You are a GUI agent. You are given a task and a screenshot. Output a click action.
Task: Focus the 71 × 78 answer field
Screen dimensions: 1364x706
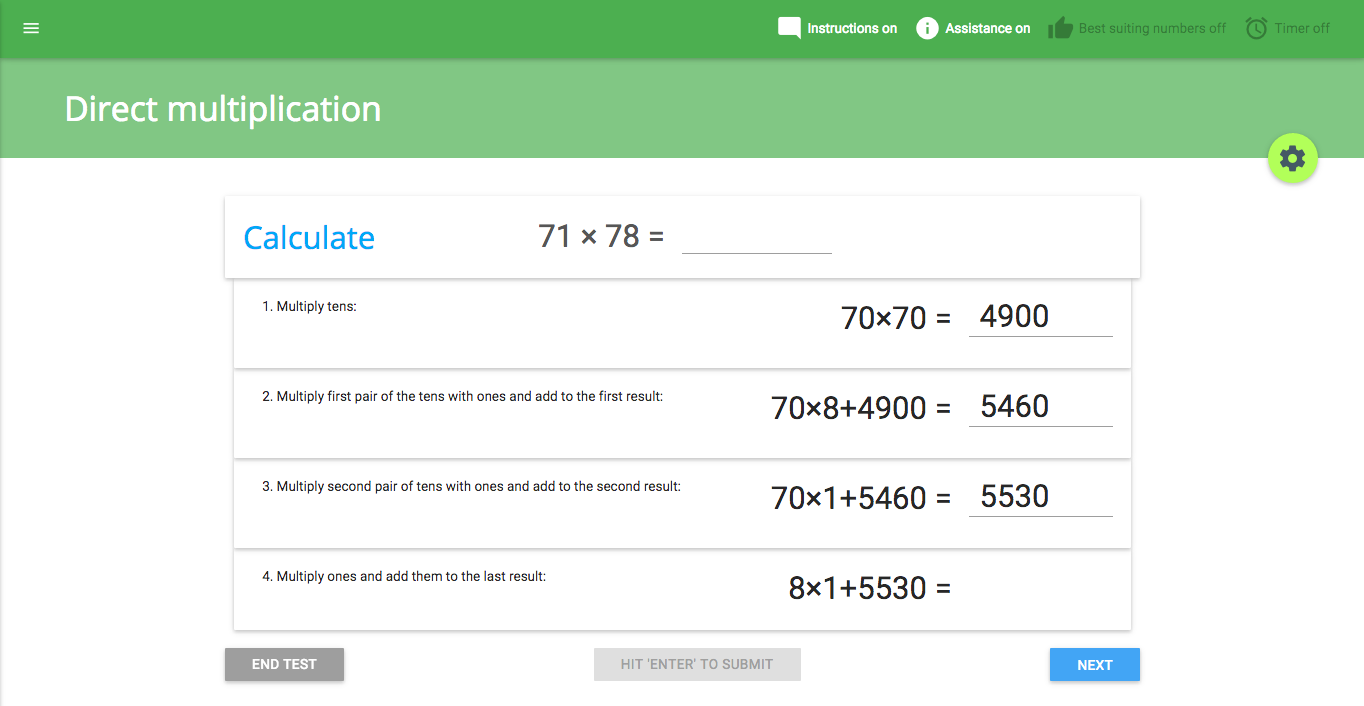[757, 237]
